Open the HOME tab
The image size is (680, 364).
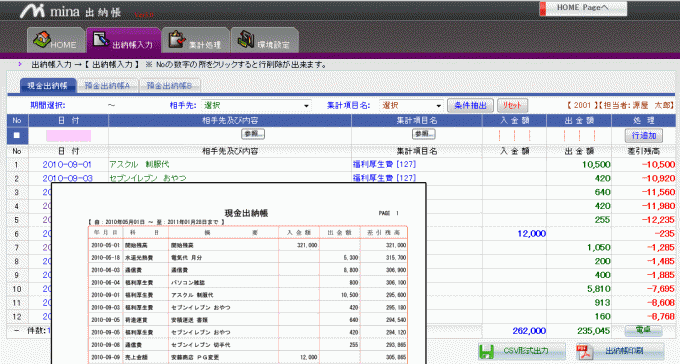(x=56, y=40)
